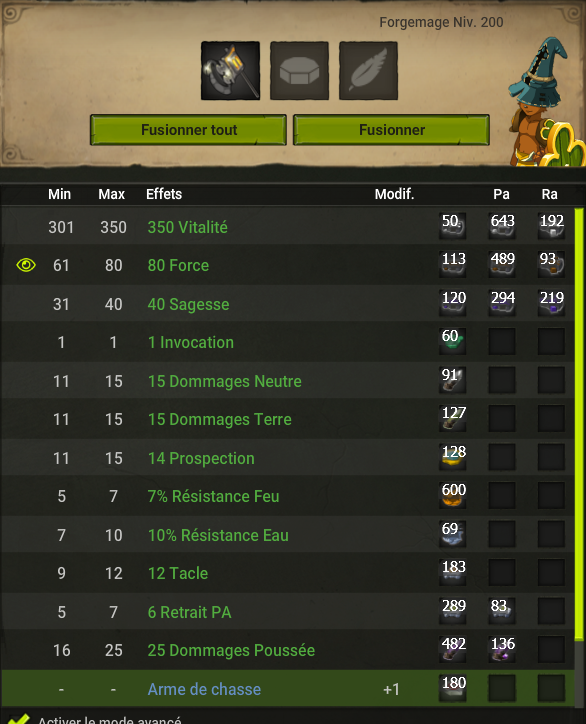Select the 600 Résistance Feu rune
Image resolution: width=586 pixels, height=724 pixels.
point(452,495)
